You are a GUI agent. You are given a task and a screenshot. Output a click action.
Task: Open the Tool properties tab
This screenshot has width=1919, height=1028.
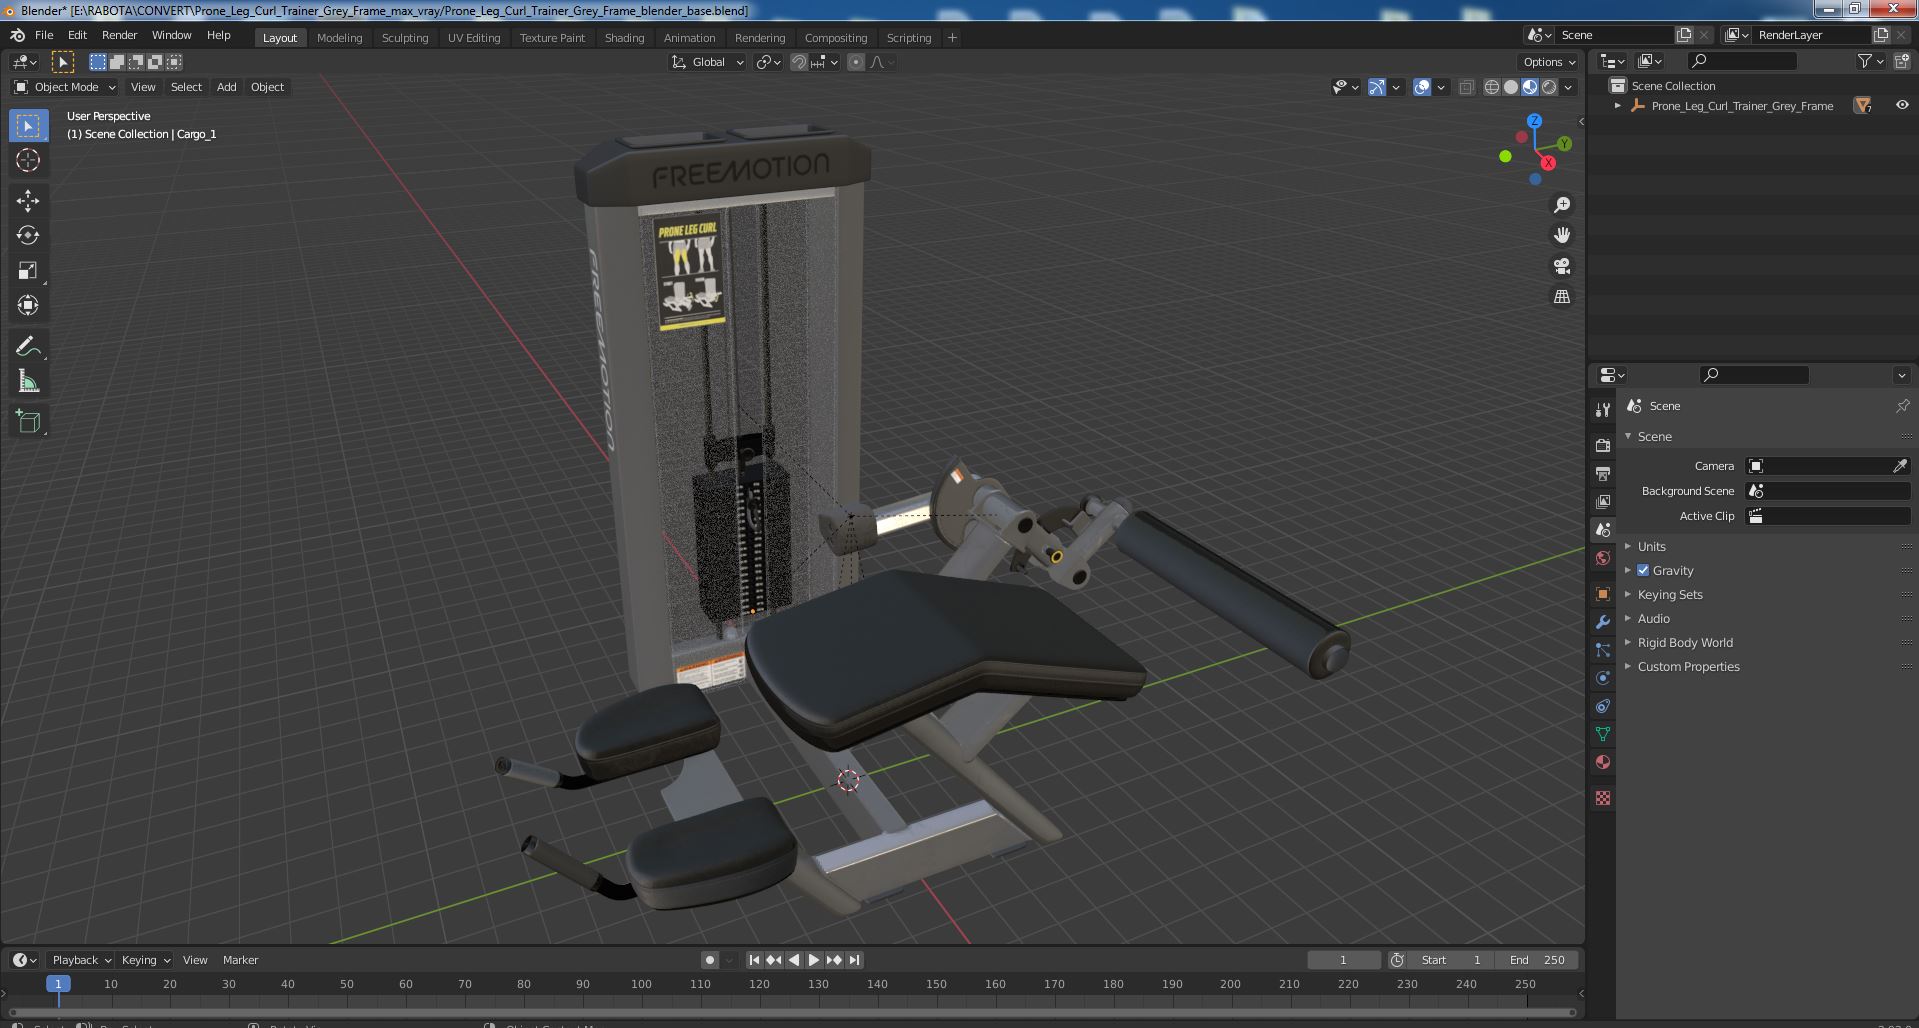pyautogui.click(x=1603, y=410)
